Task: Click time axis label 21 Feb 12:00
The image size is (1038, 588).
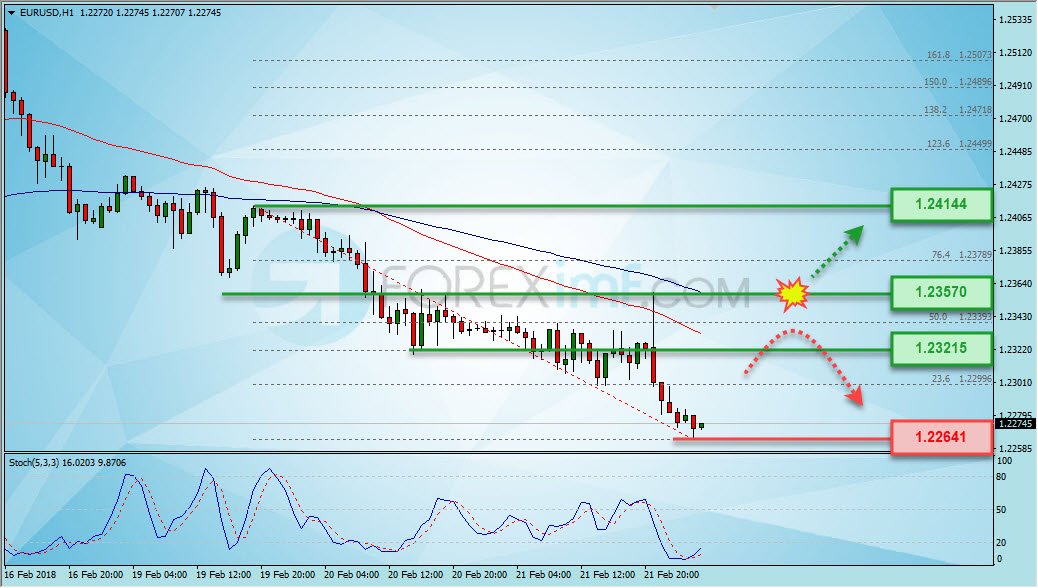Action: click(x=608, y=575)
